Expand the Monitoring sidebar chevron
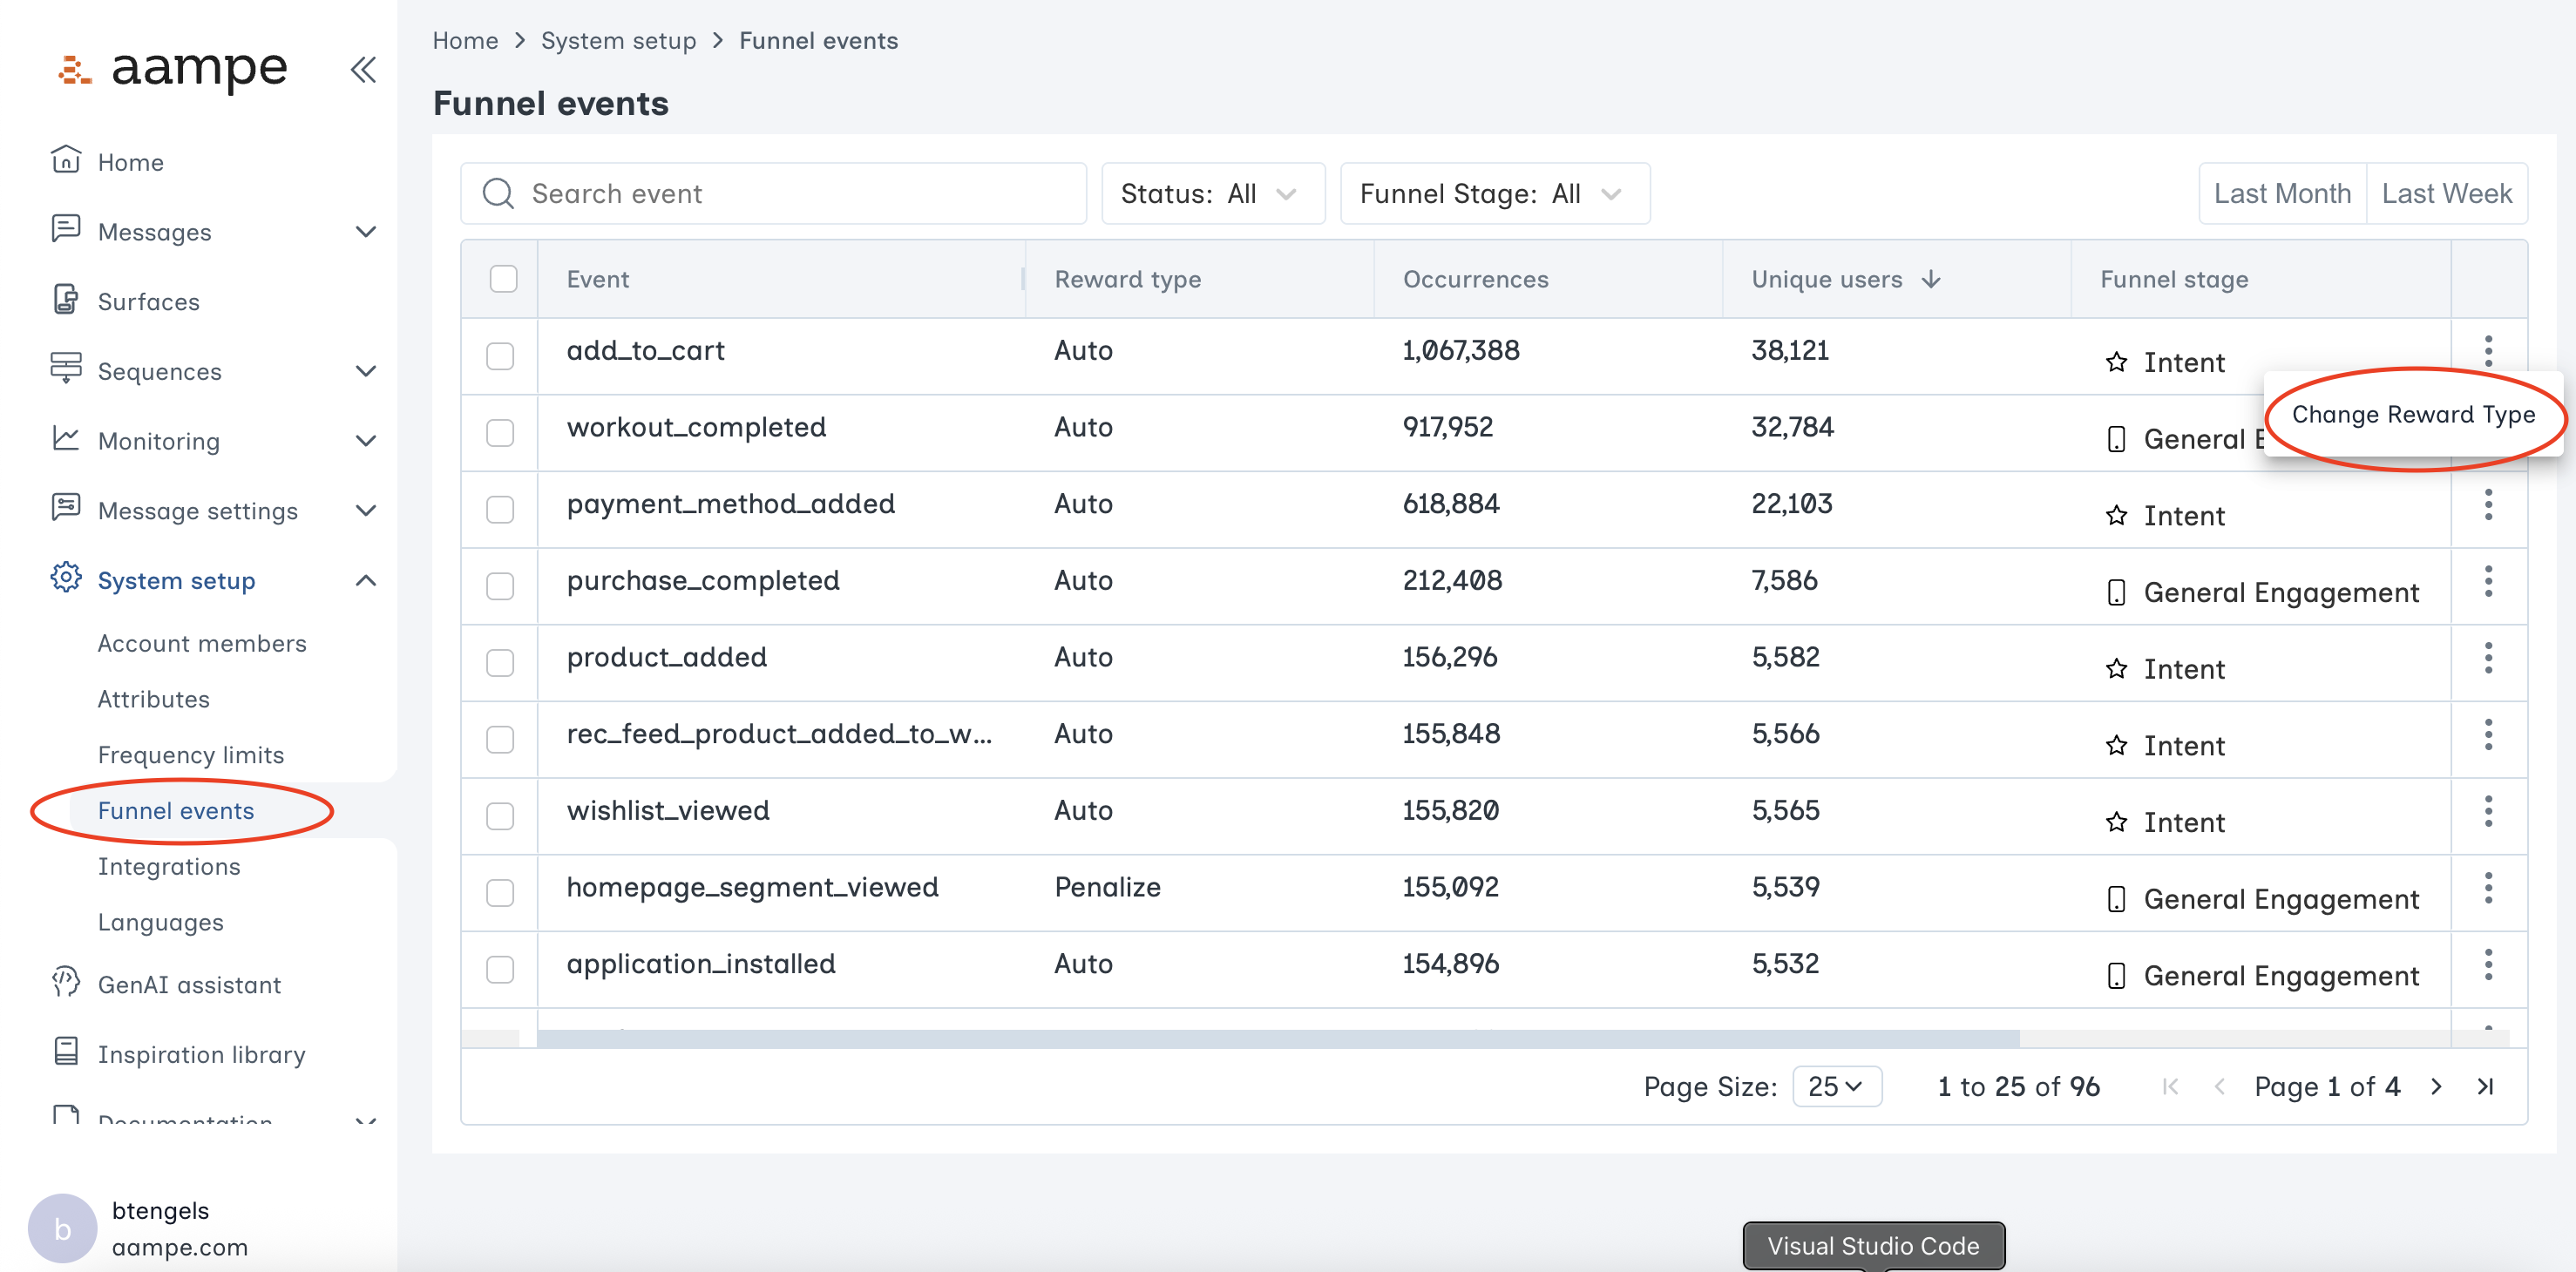This screenshot has height=1272, width=2576. pyautogui.click(x=366, y=441)
